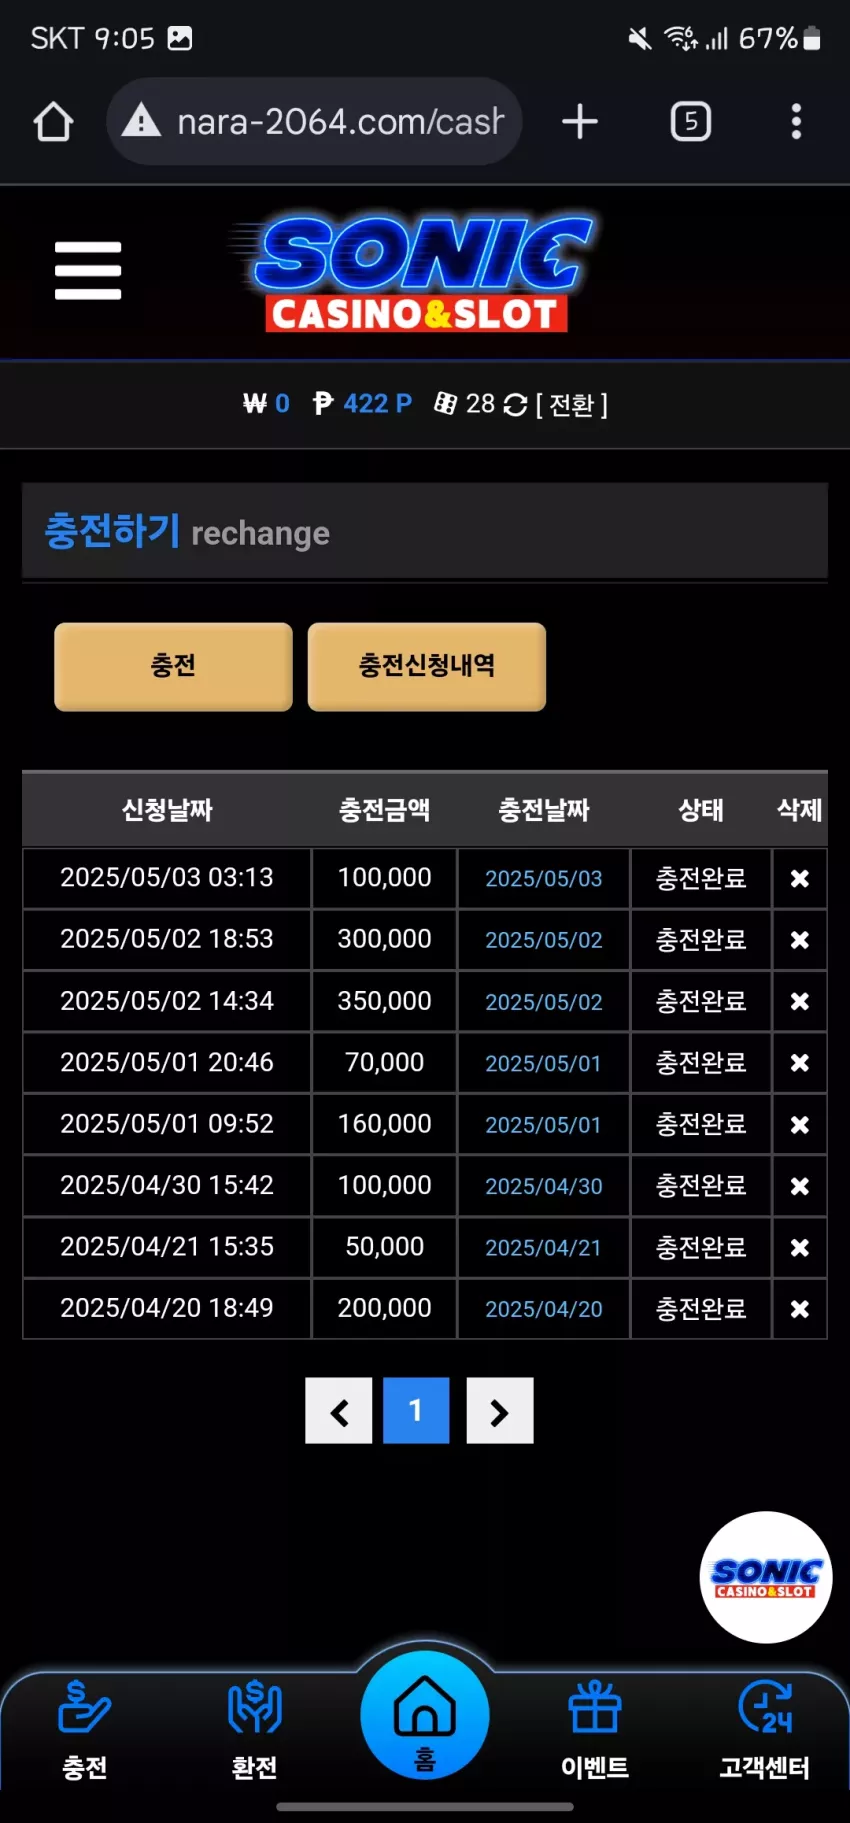Open 환전 in bottom navigation

(255, 1730)
